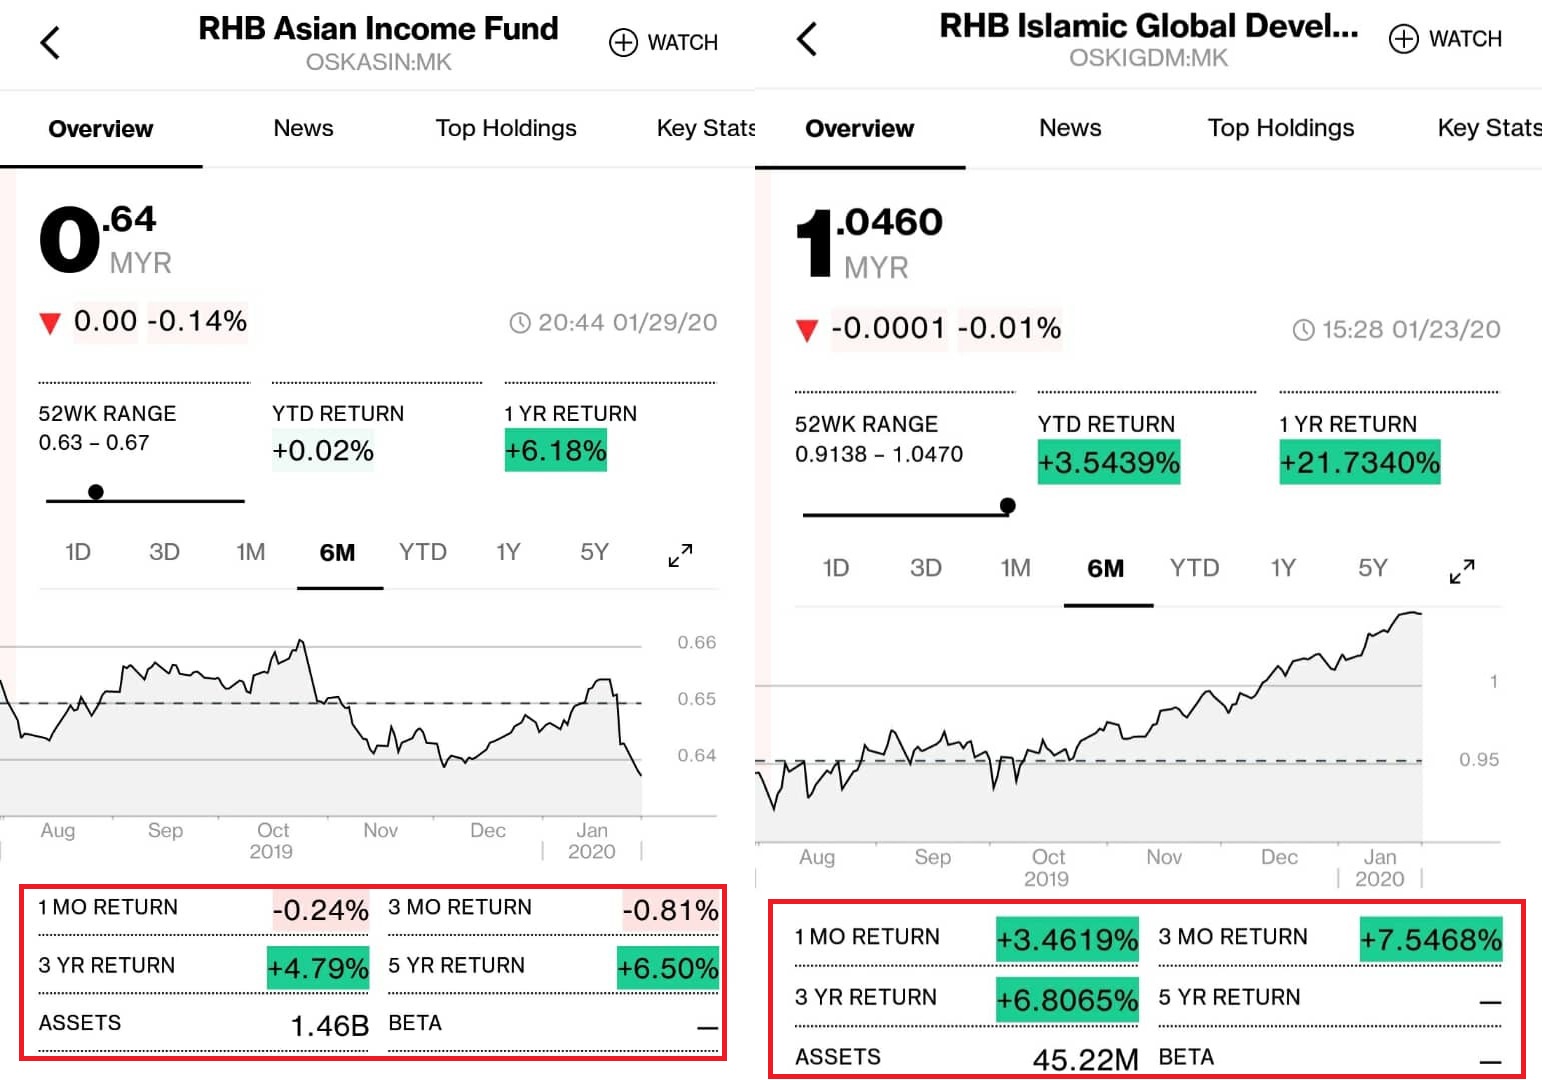1542x1080 pixels.
Task: Click the +6.8065% 3 YR return value
Action: click(x=1067, y=999)
